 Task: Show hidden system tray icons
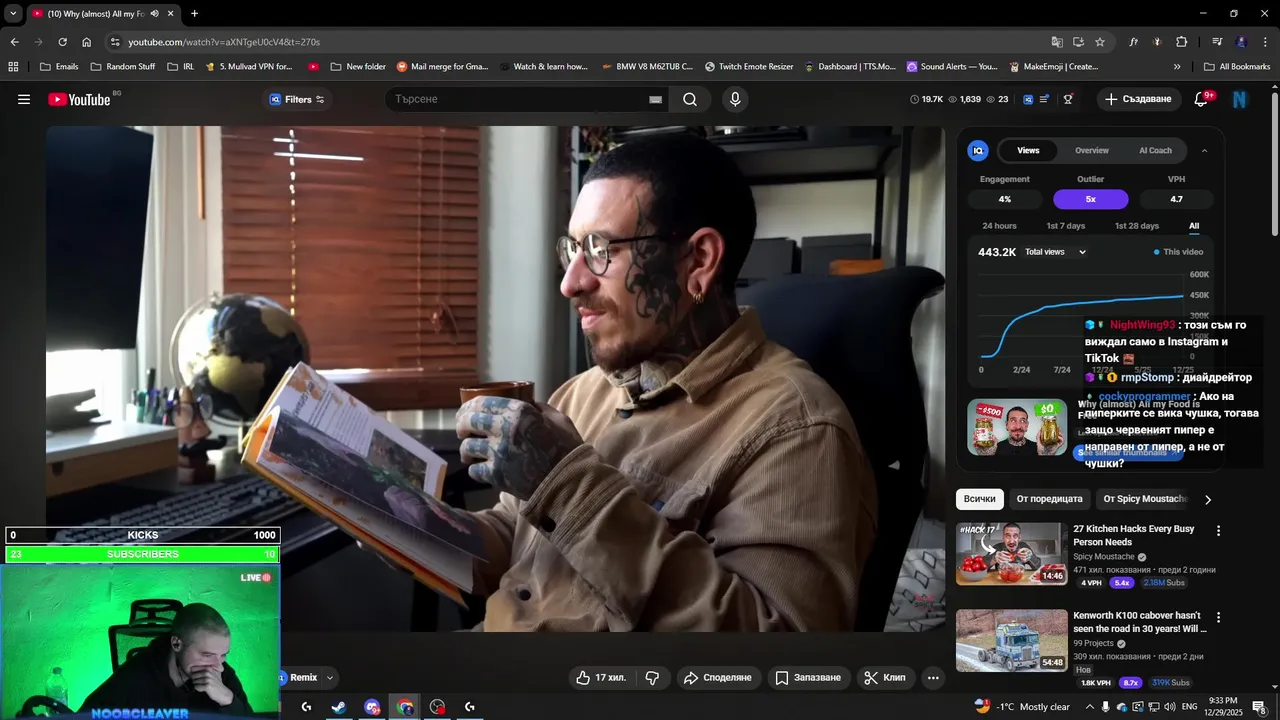(x=1090, y=707)
